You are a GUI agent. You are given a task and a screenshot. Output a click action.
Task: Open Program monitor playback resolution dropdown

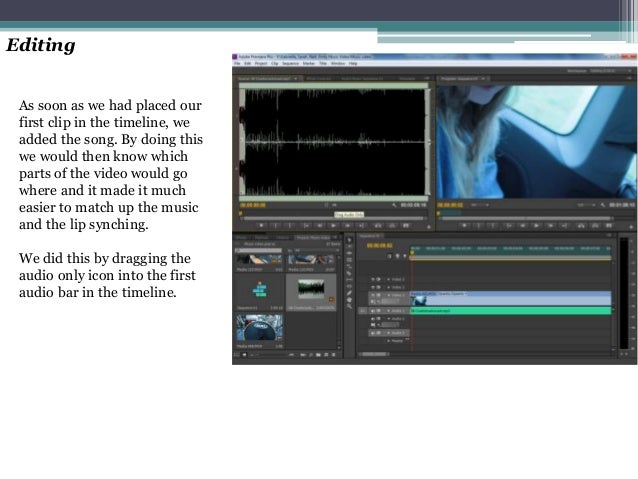(x=587, y=205)
